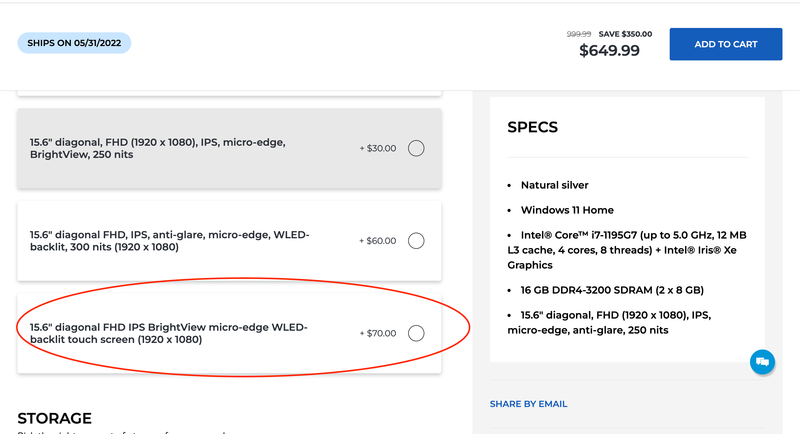Screen dimensions: 800x434
Task: Click the SPECS heading
Action: tap(532, 127)
